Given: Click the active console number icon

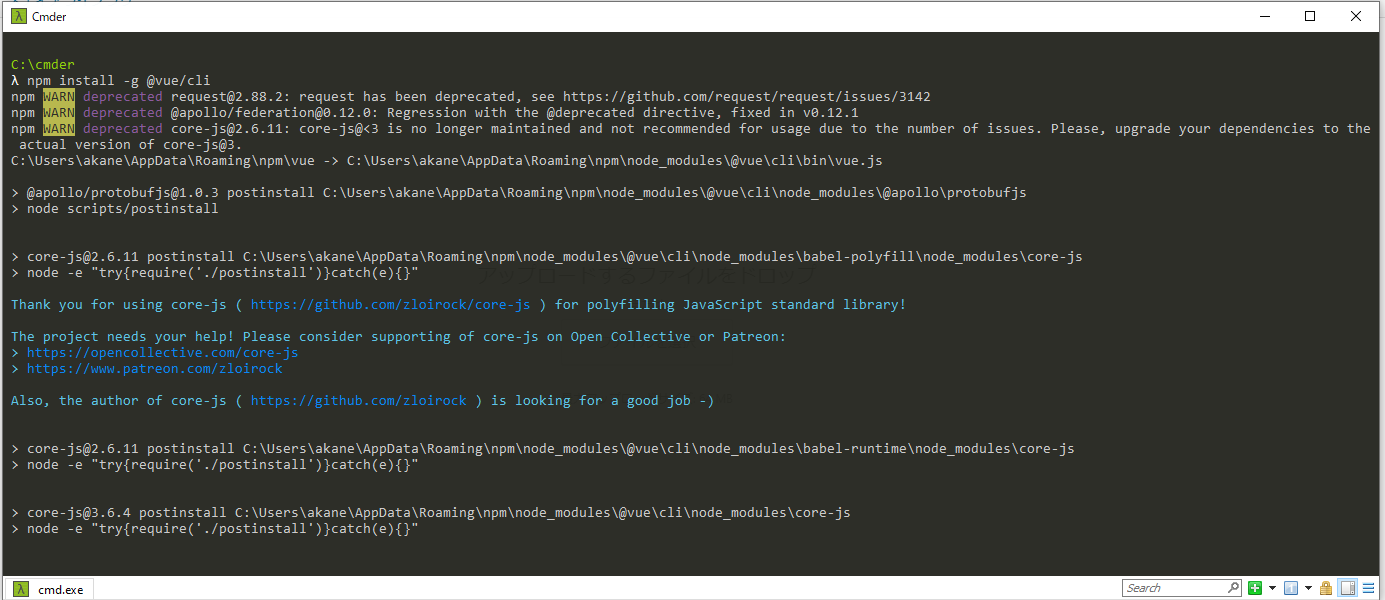Looking at the screenshot, I should click(x=1291, y=588).
